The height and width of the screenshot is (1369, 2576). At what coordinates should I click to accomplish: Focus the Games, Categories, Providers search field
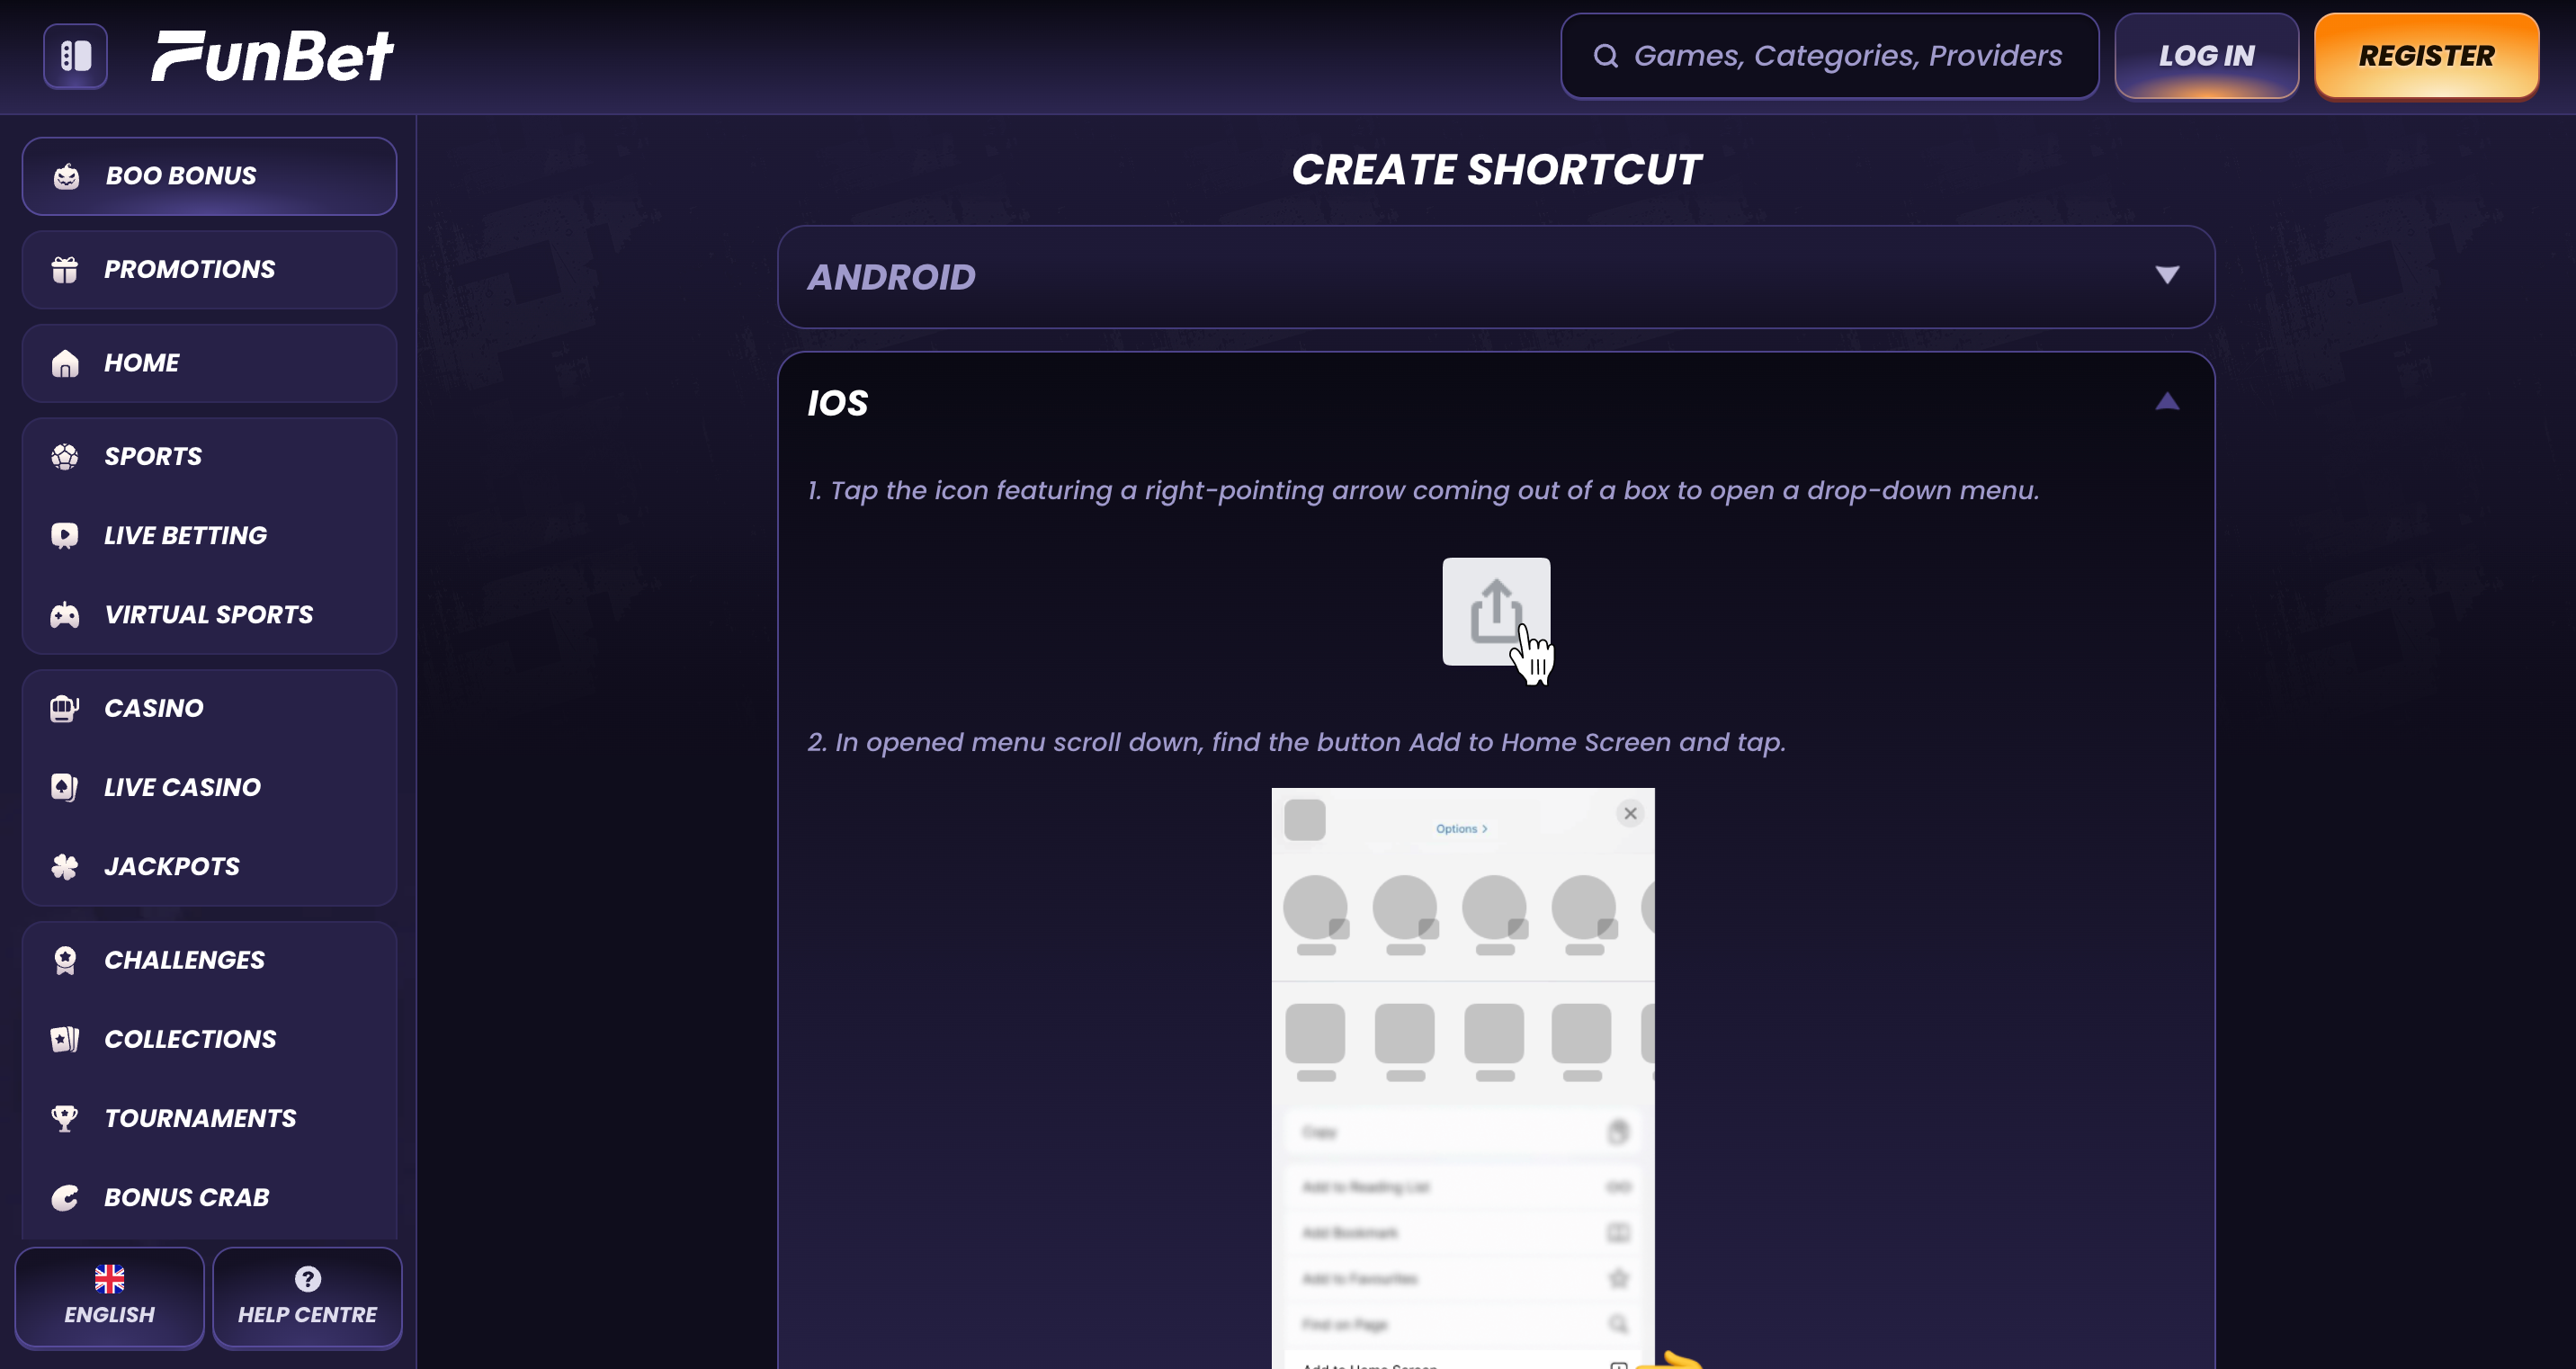(1829, 56)
